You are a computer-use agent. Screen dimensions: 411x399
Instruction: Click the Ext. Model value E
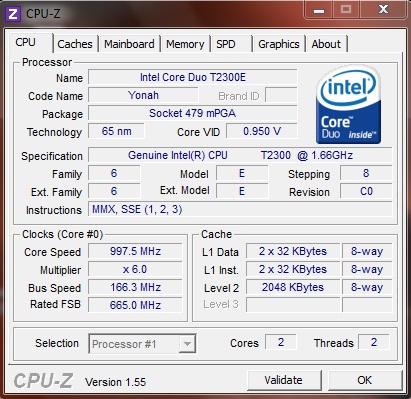click(x=242, y=191)
